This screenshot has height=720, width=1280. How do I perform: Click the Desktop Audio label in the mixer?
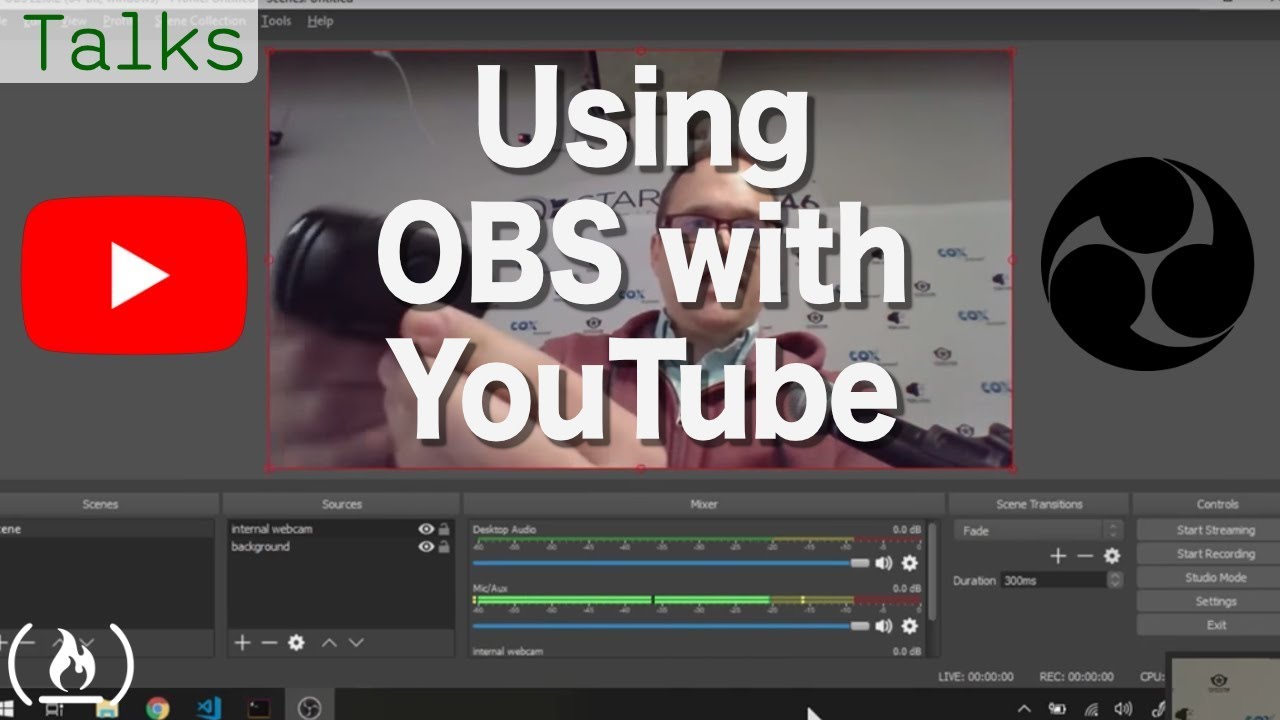(x=504, y=529)
